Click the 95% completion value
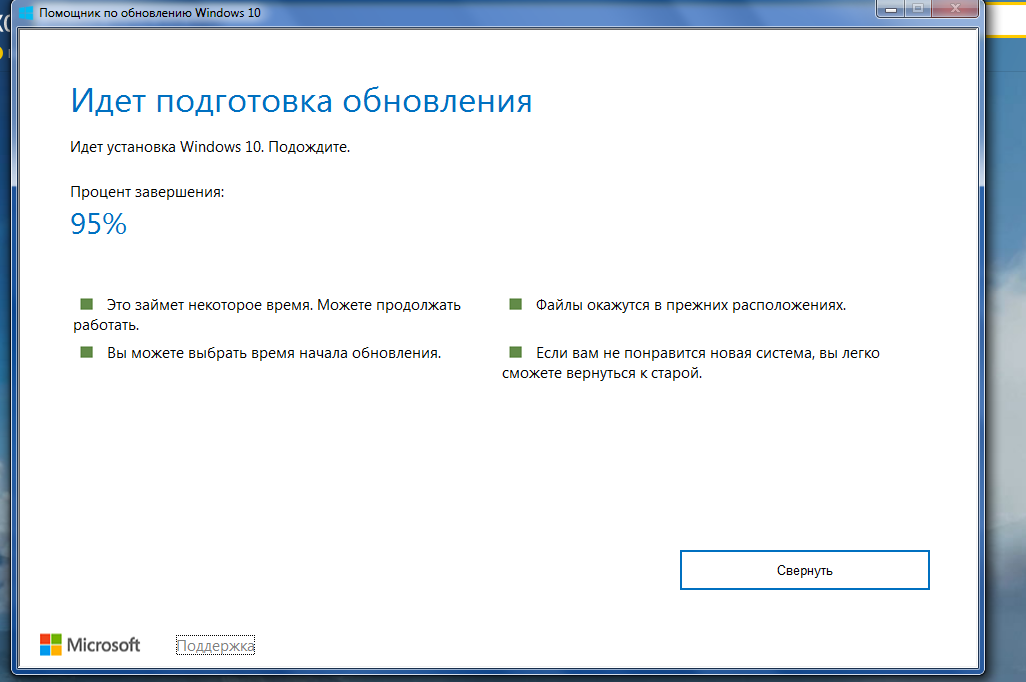1026x682 pixels. [x=98, y=224]
